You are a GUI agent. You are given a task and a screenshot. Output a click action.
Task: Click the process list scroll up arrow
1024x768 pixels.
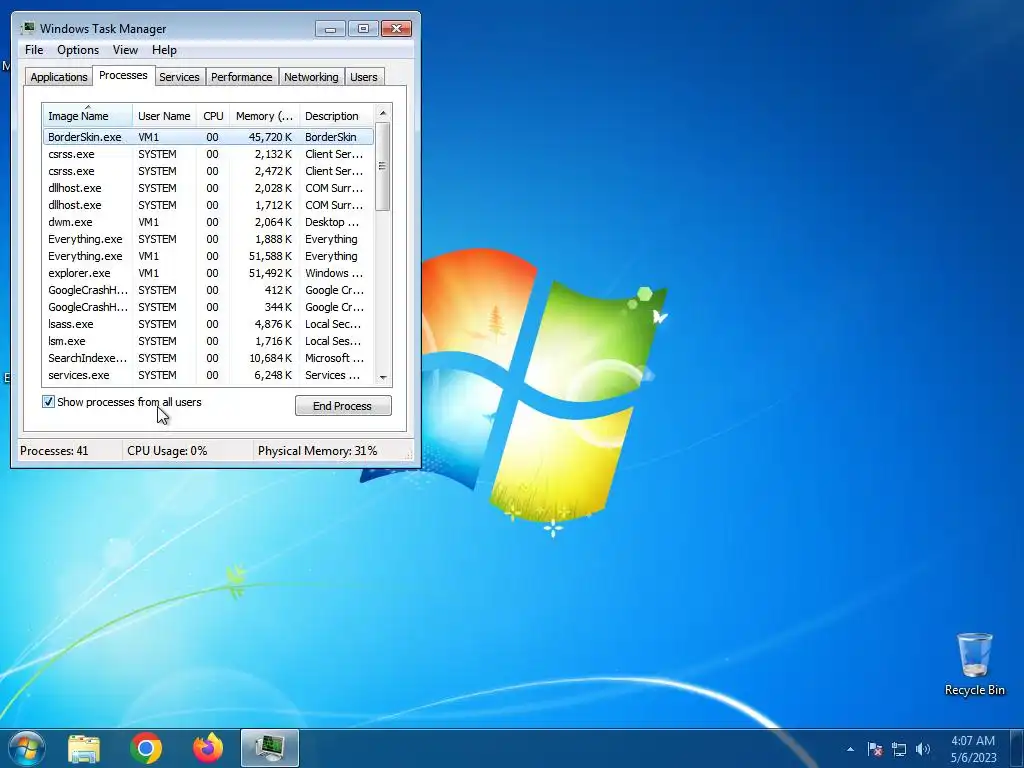click(x=383, y=113)
